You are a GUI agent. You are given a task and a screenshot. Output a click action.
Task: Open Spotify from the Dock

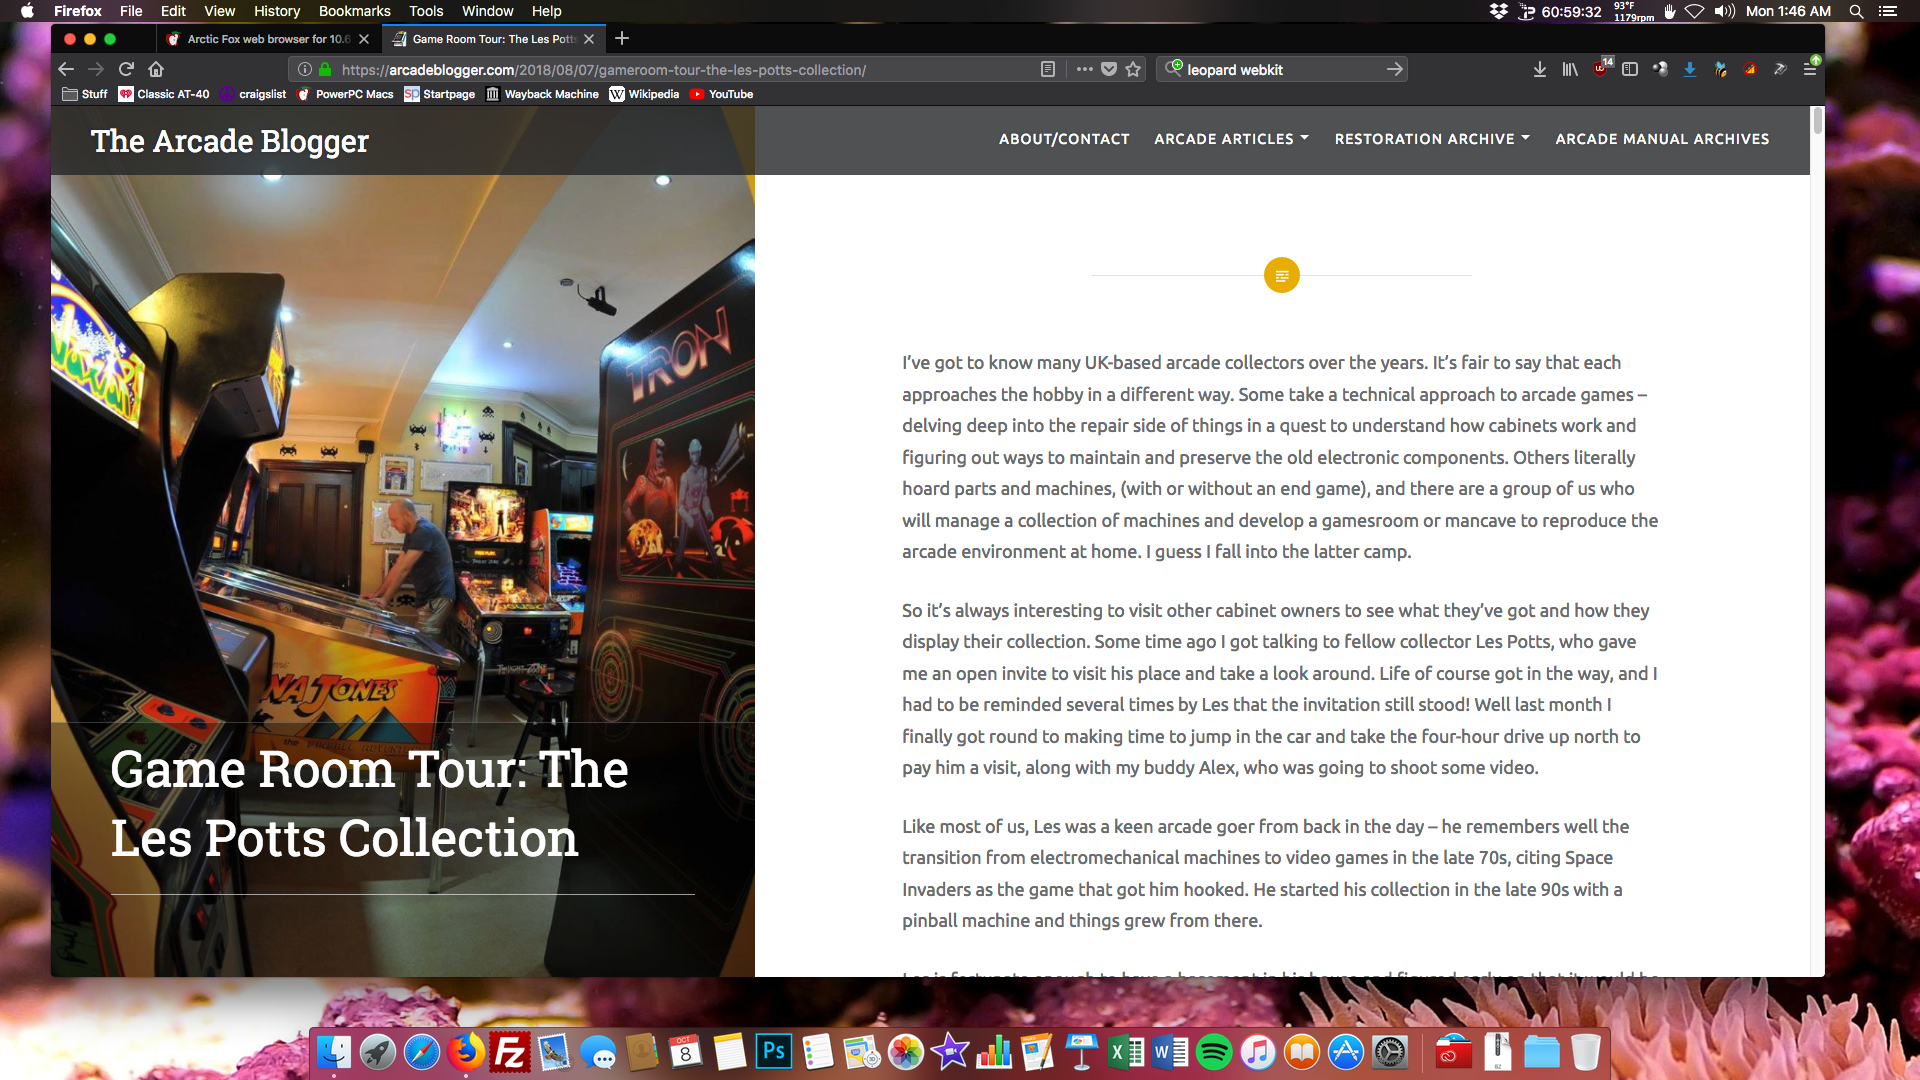click(x=1214, y=1052)
